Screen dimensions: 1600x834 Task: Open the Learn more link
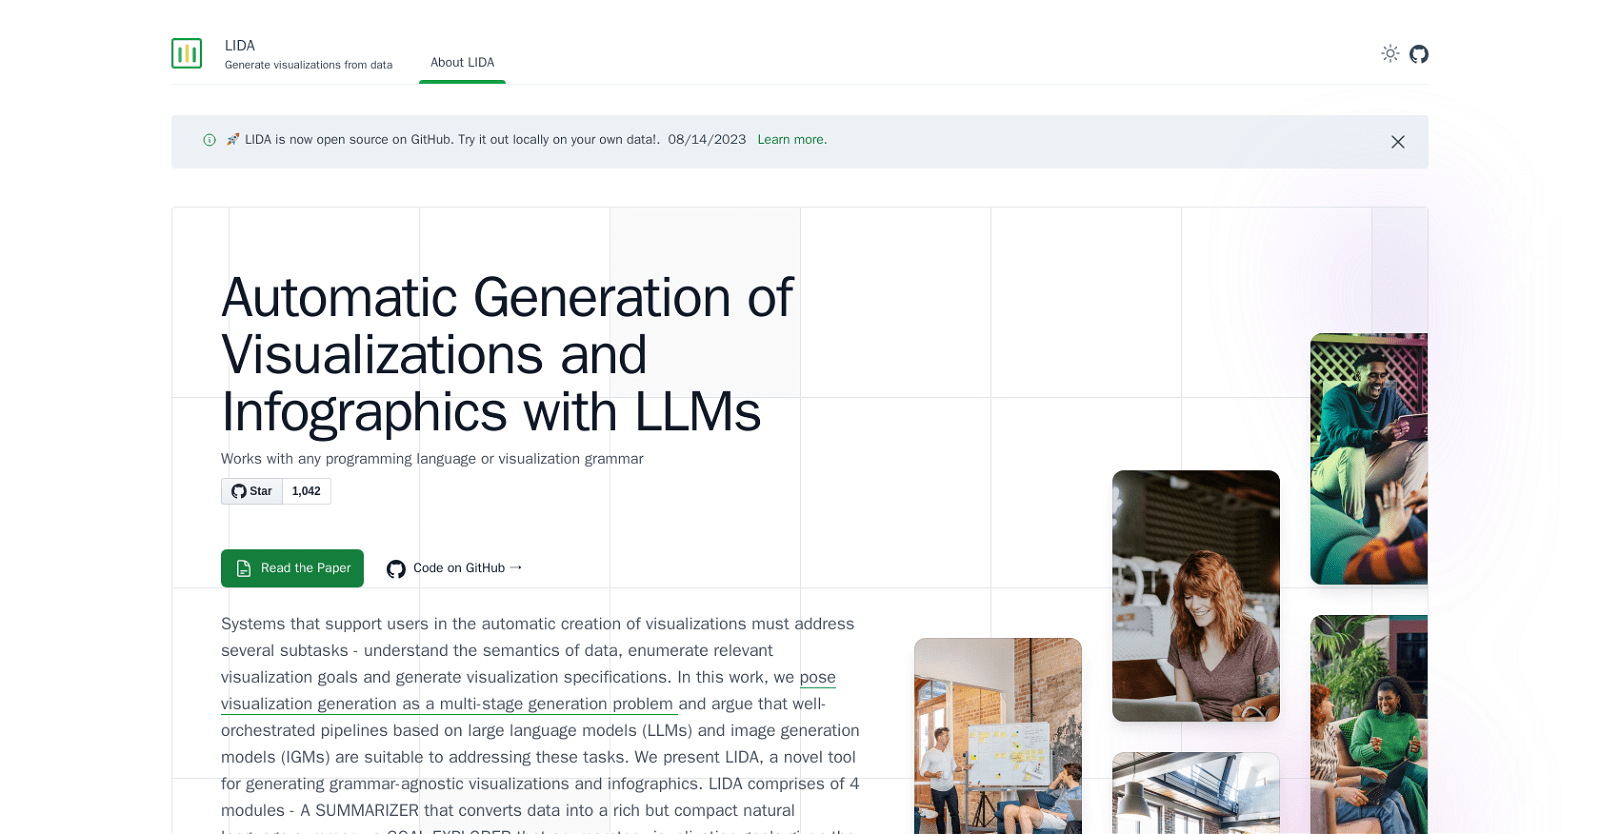coord(791,140)
